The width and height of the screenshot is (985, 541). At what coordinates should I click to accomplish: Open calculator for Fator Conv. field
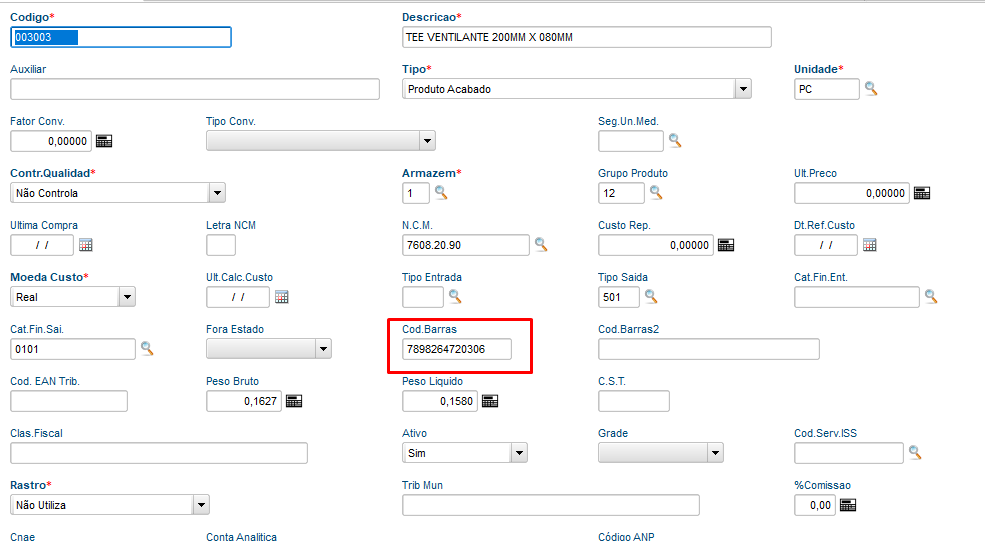104,141
